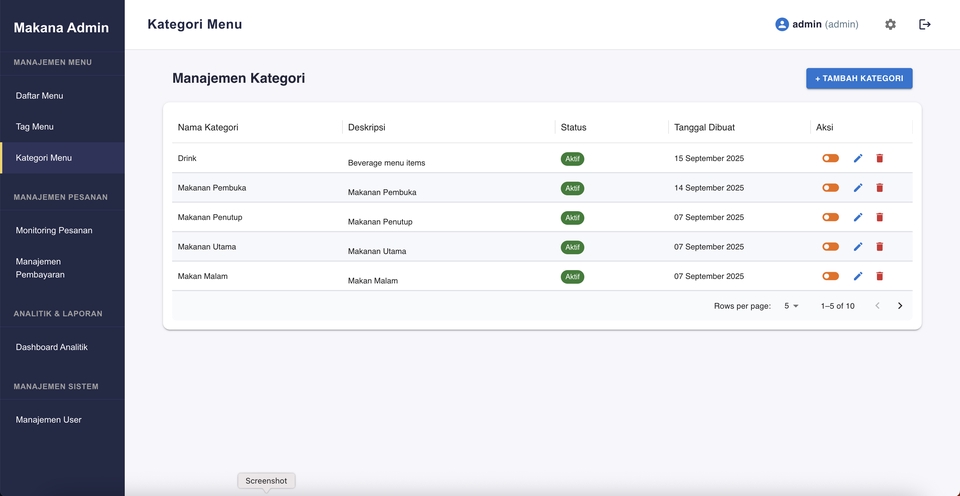The width and height of the screenshot is (960, 496).
Task: Click the Aktif status badge for Drink
Action: [x=572, y=158]
